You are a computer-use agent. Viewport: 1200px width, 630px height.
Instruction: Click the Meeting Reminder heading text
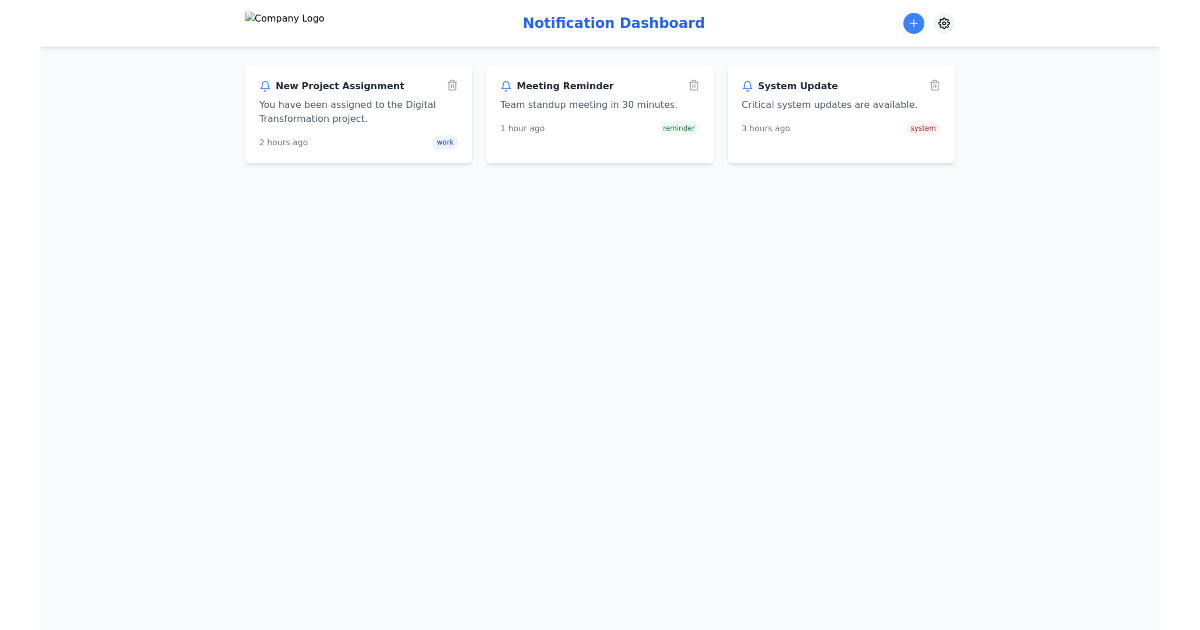click(565, 85)
